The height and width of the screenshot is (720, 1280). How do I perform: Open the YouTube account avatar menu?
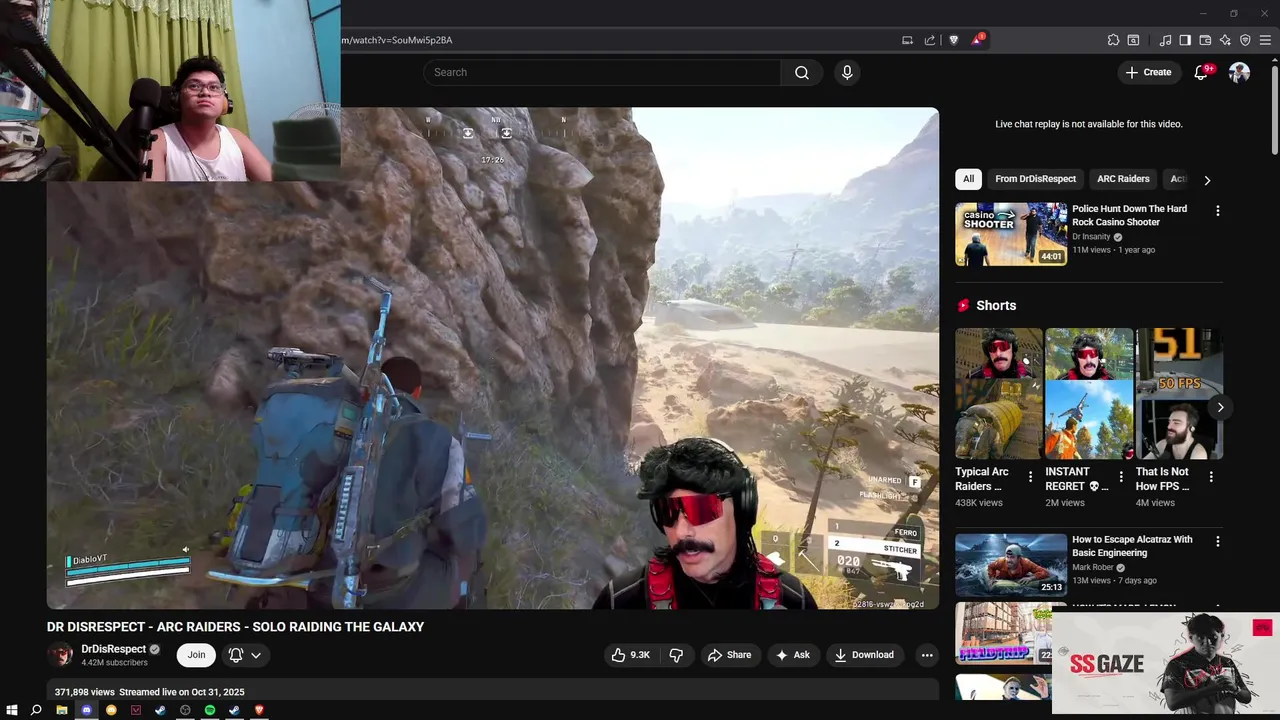pos(1239,72)
